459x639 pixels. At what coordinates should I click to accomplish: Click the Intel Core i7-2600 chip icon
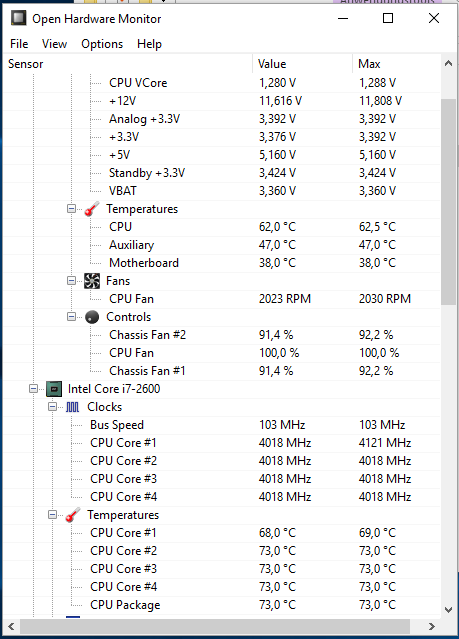[x=54, y=389]
